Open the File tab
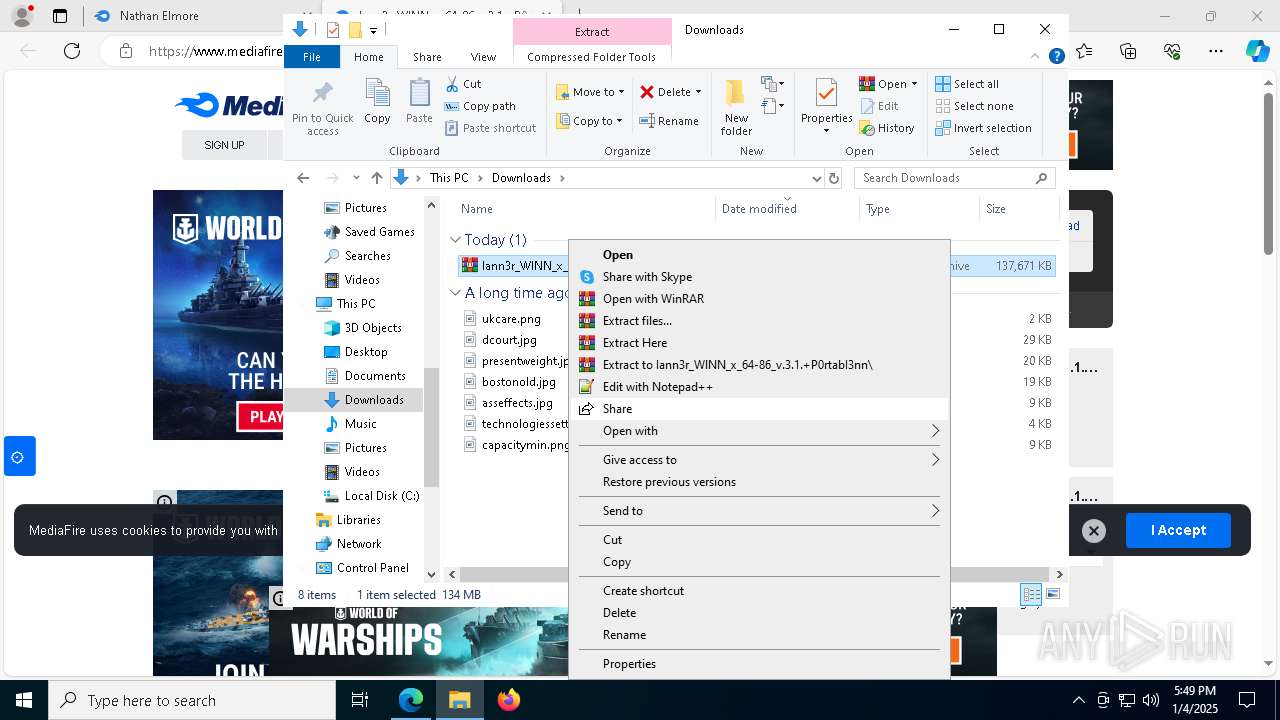The image size is (1280, 720). [x=312, y=57]
